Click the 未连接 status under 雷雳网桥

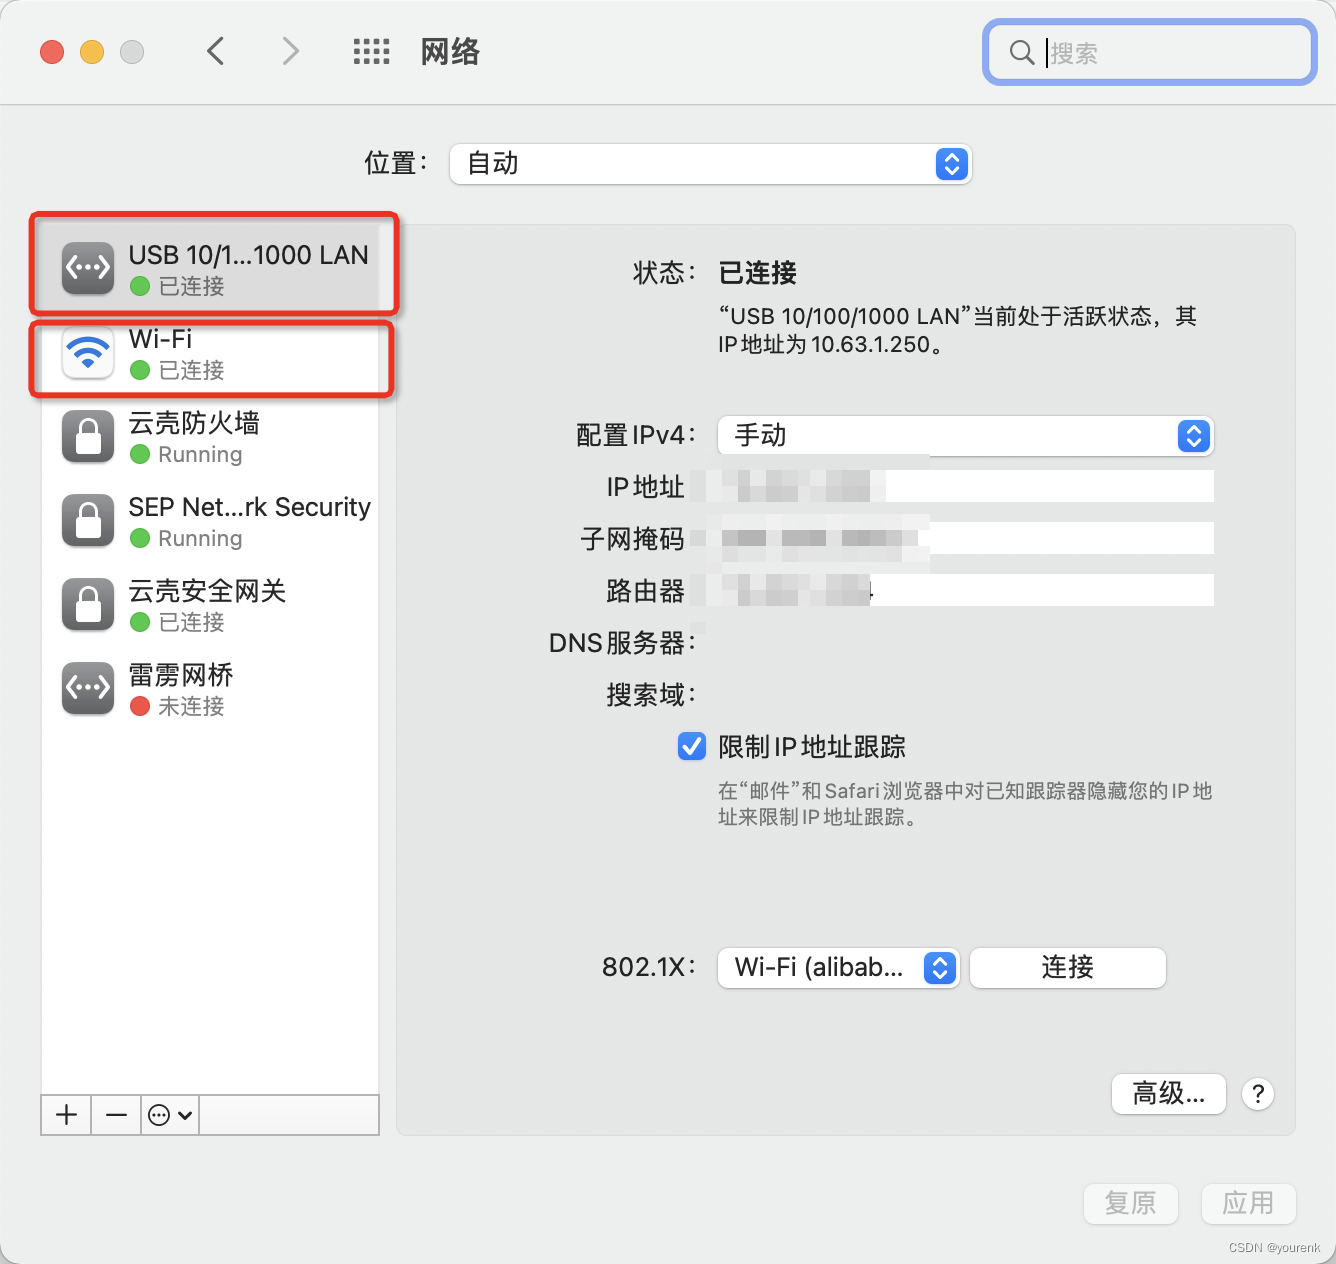tap(192, 706)
